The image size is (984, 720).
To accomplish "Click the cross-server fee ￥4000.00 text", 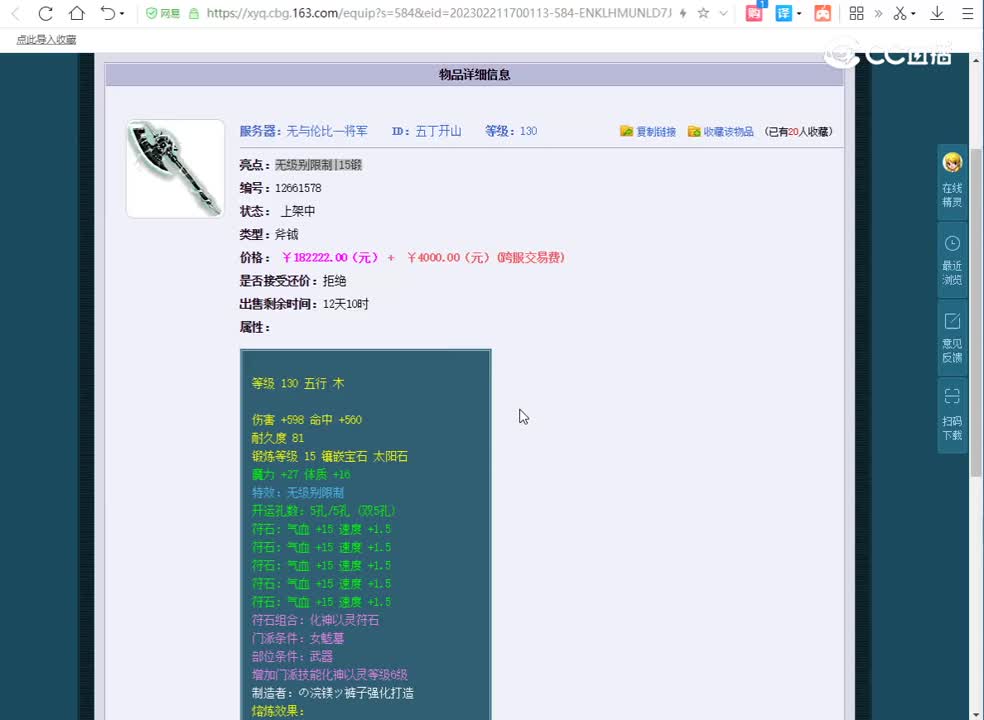I will coord(486,258).
